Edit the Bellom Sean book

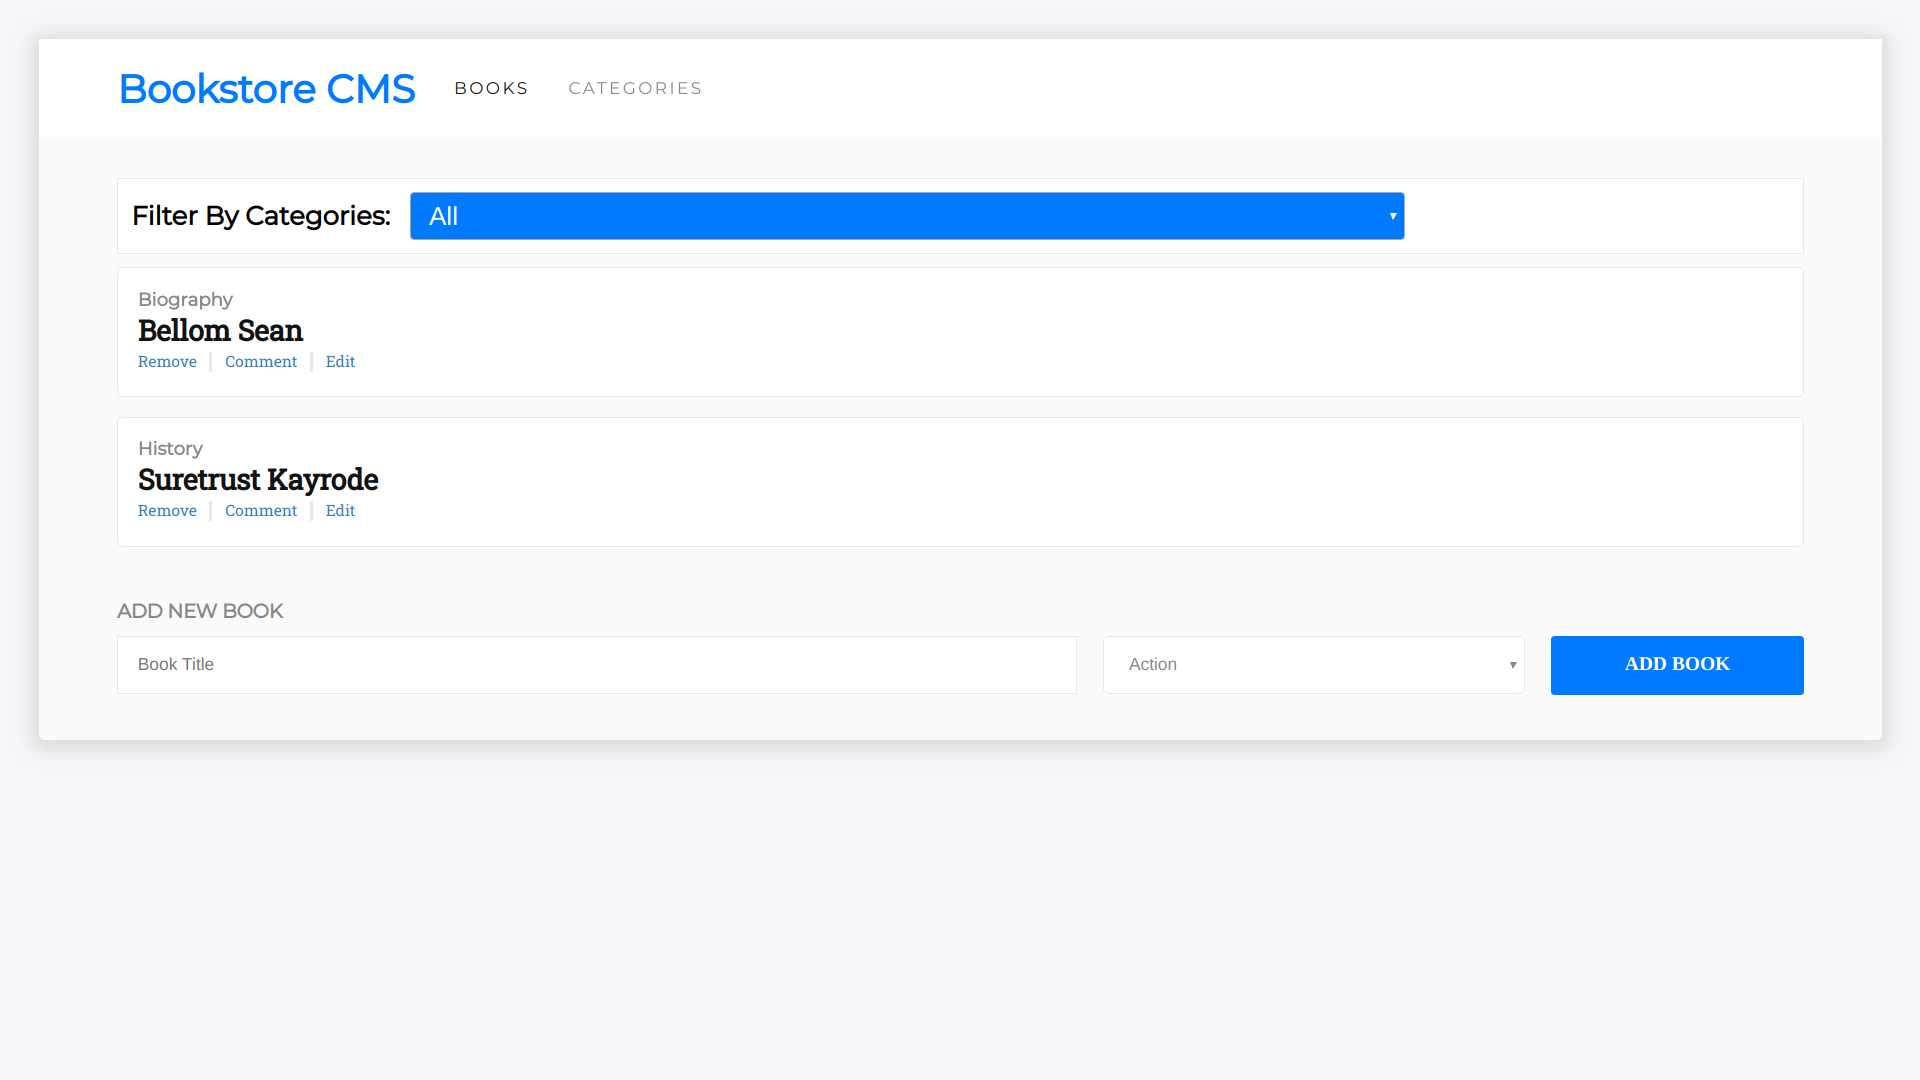[x=340, y=362]
